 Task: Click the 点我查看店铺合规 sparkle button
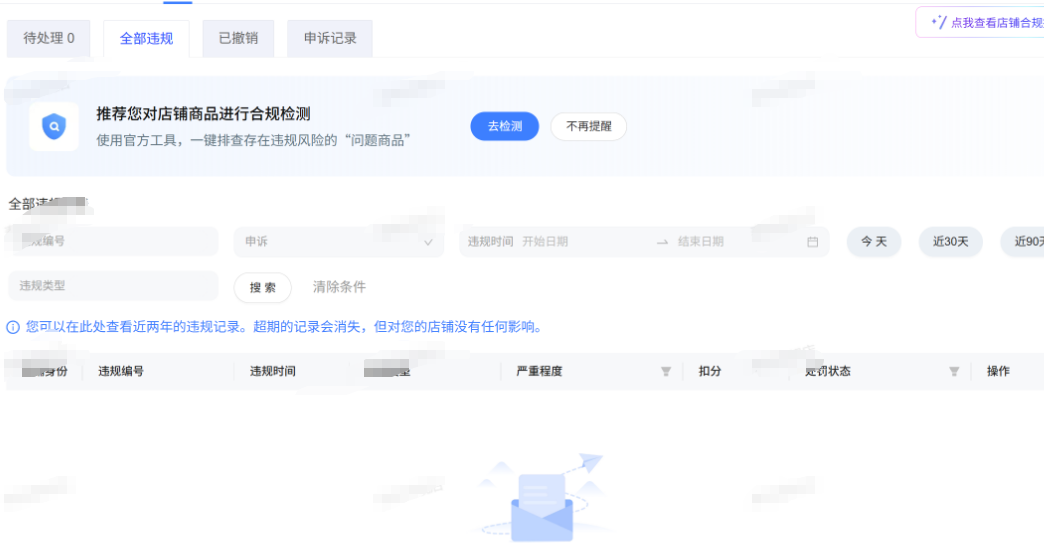click(980, 23)
